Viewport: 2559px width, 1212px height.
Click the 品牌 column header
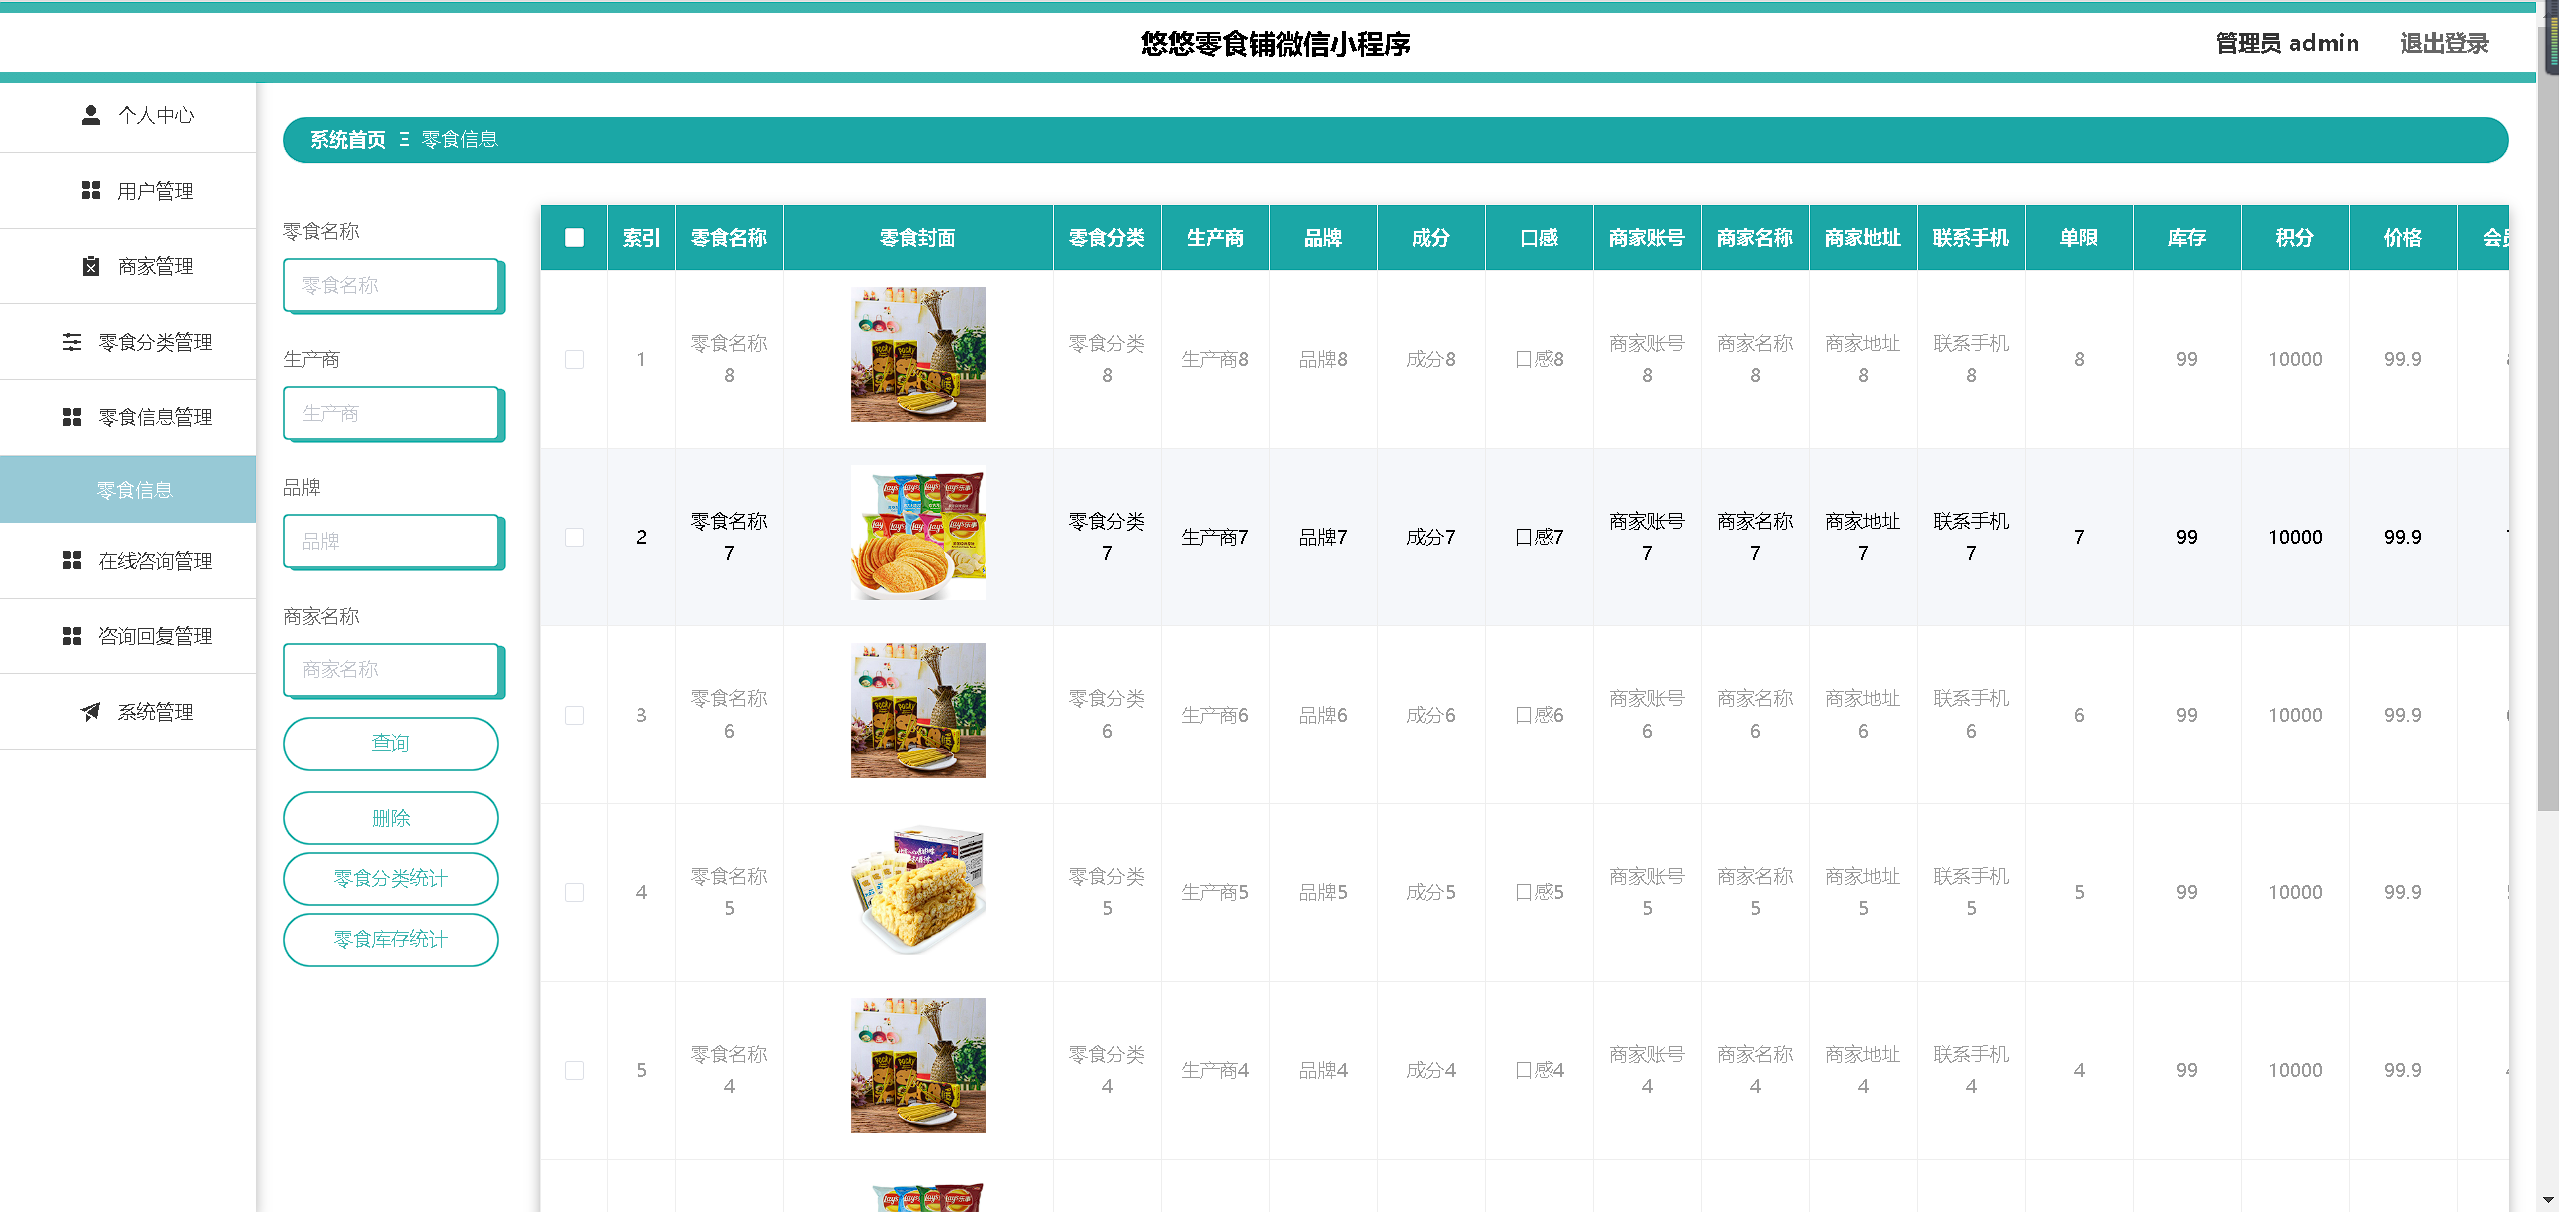click(x=1323, y=238)
